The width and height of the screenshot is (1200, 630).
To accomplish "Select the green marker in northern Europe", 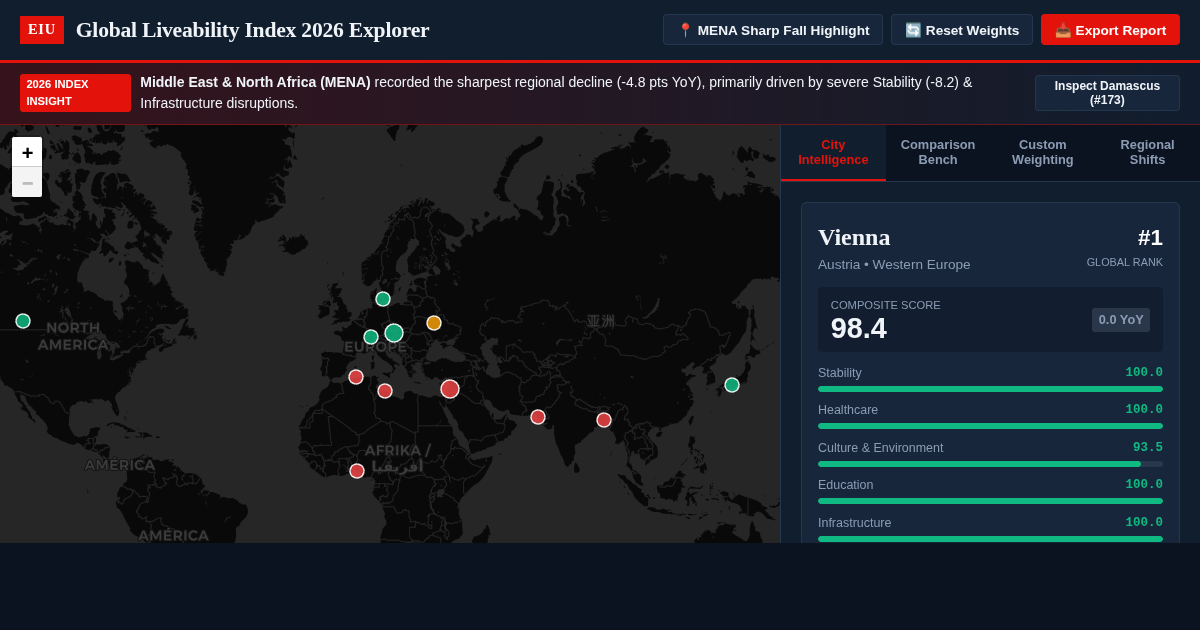I will pyautogui.click(x=383, y=299).
